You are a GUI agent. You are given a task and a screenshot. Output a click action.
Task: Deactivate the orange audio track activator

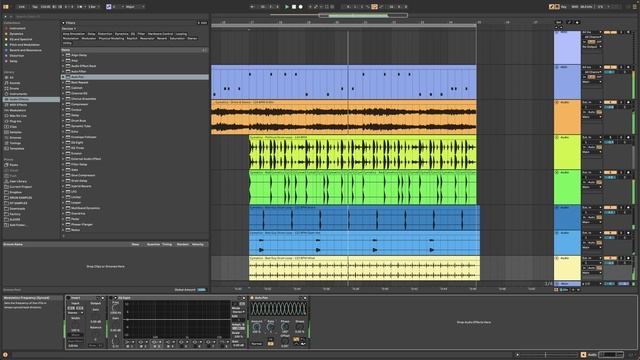(x=611, y=102)
